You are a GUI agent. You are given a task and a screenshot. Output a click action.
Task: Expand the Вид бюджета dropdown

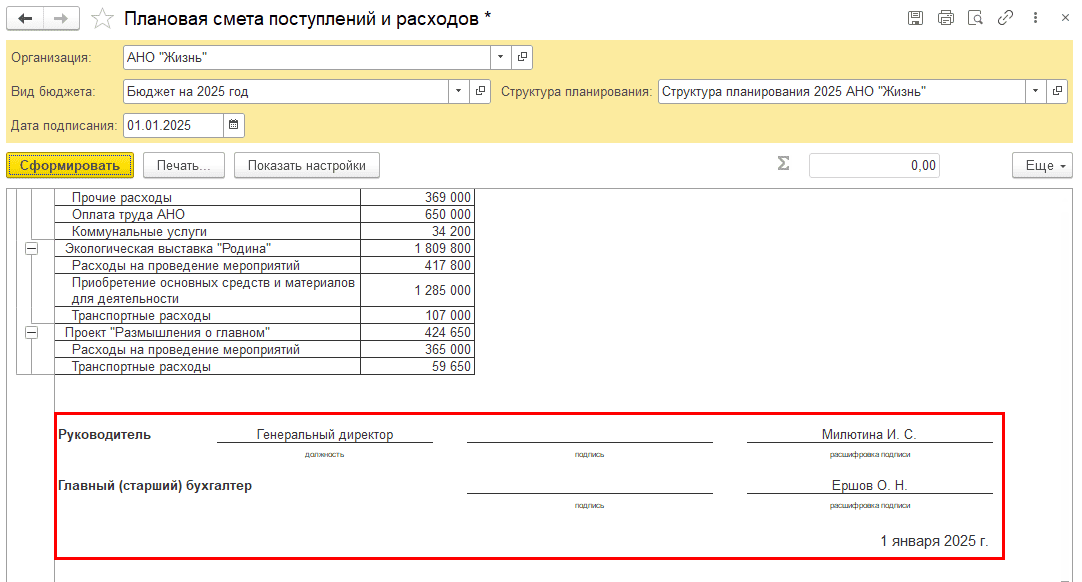click(x=458, y=91)
